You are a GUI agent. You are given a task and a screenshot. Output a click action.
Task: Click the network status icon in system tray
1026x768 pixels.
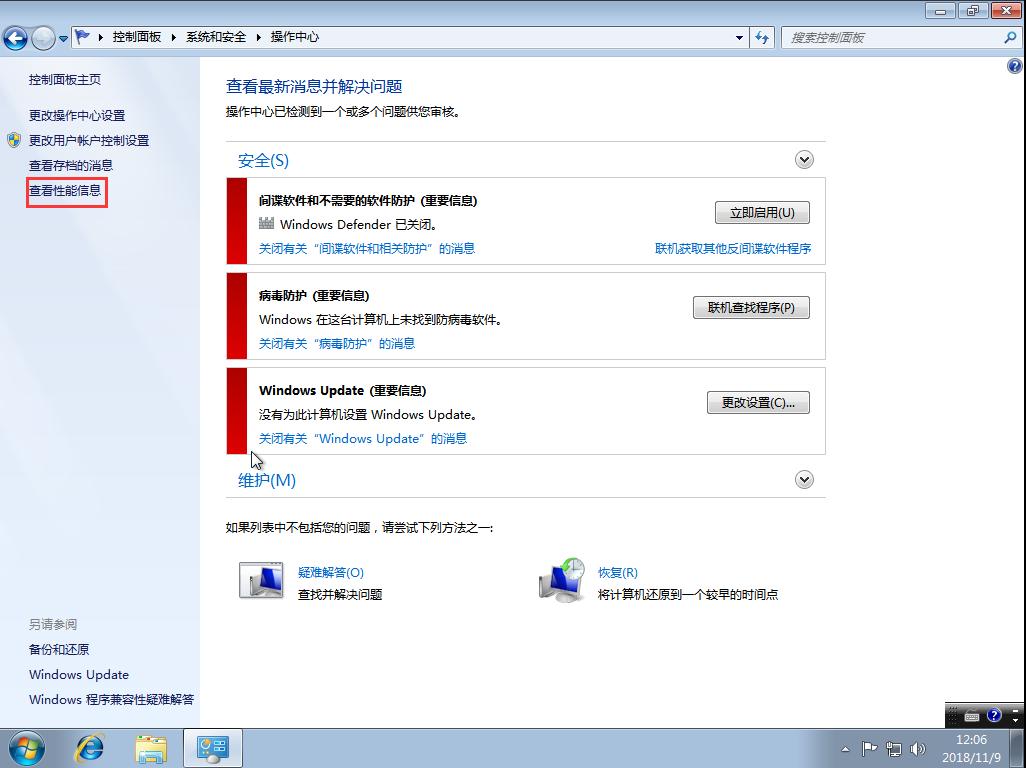click(893, 748)
